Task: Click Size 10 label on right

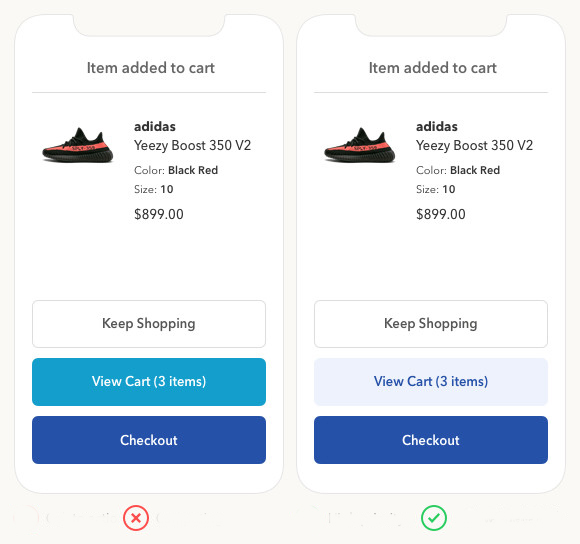Action: pos(435,189)
